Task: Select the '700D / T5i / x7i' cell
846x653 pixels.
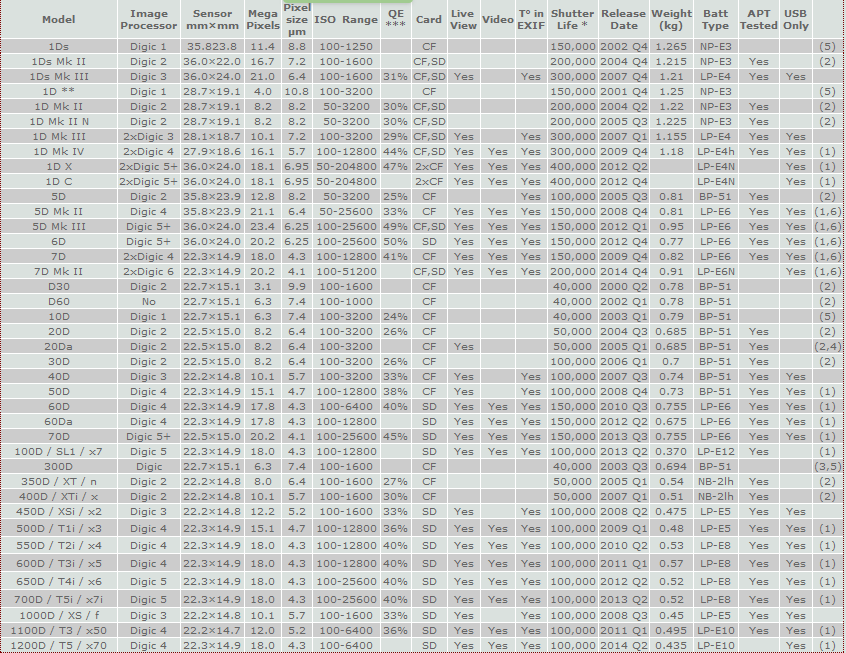Action: coord(58,600)
